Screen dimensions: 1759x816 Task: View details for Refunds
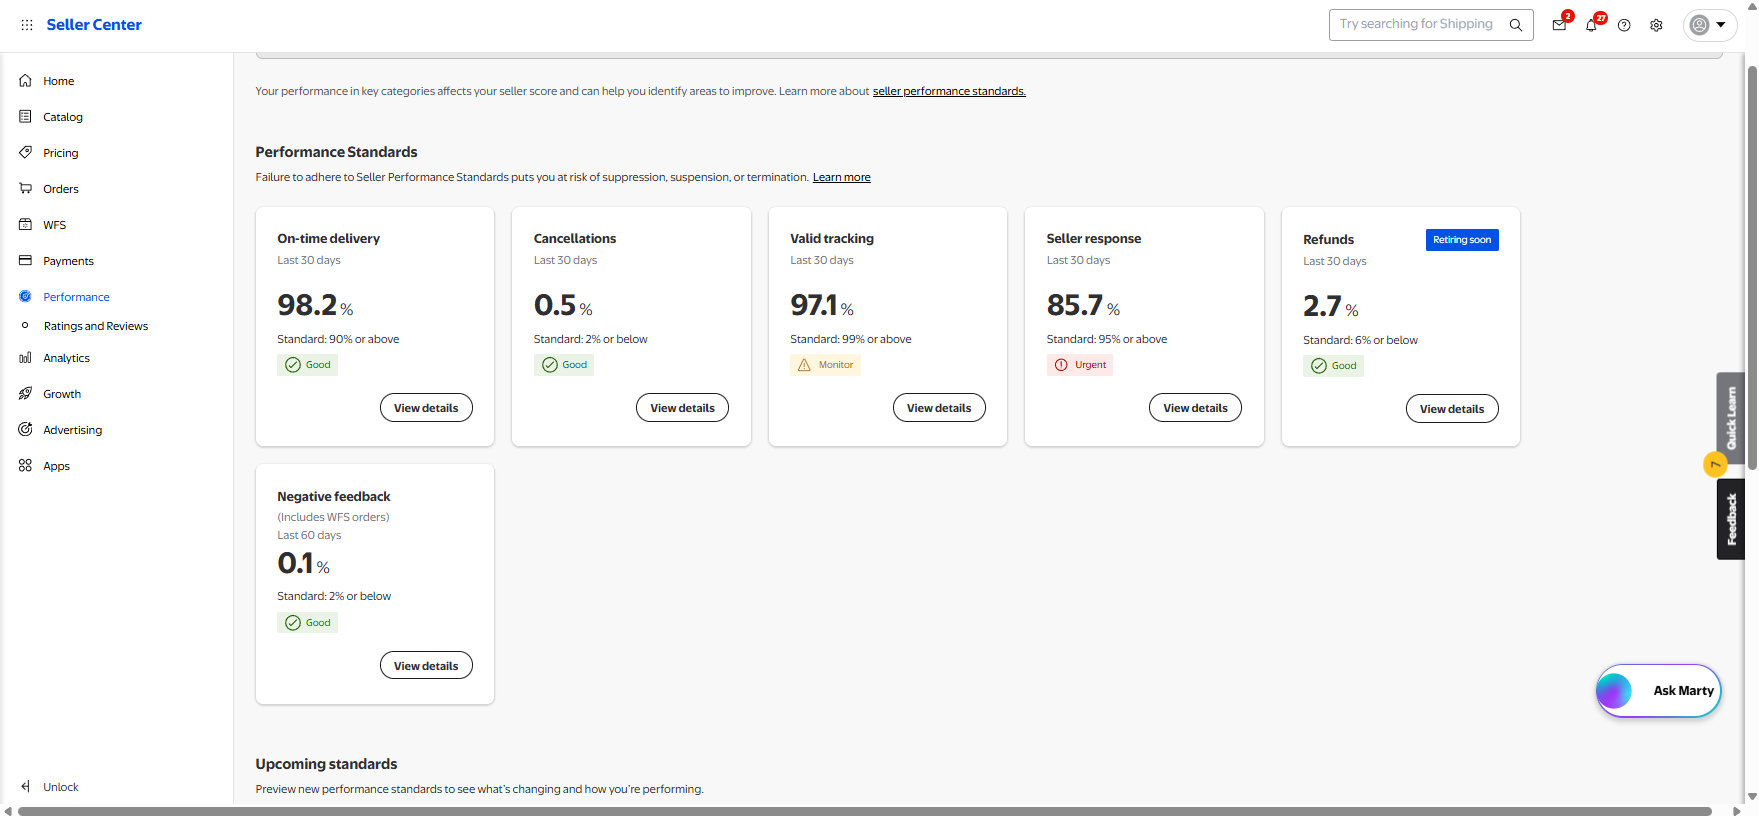coord(1452,409)
